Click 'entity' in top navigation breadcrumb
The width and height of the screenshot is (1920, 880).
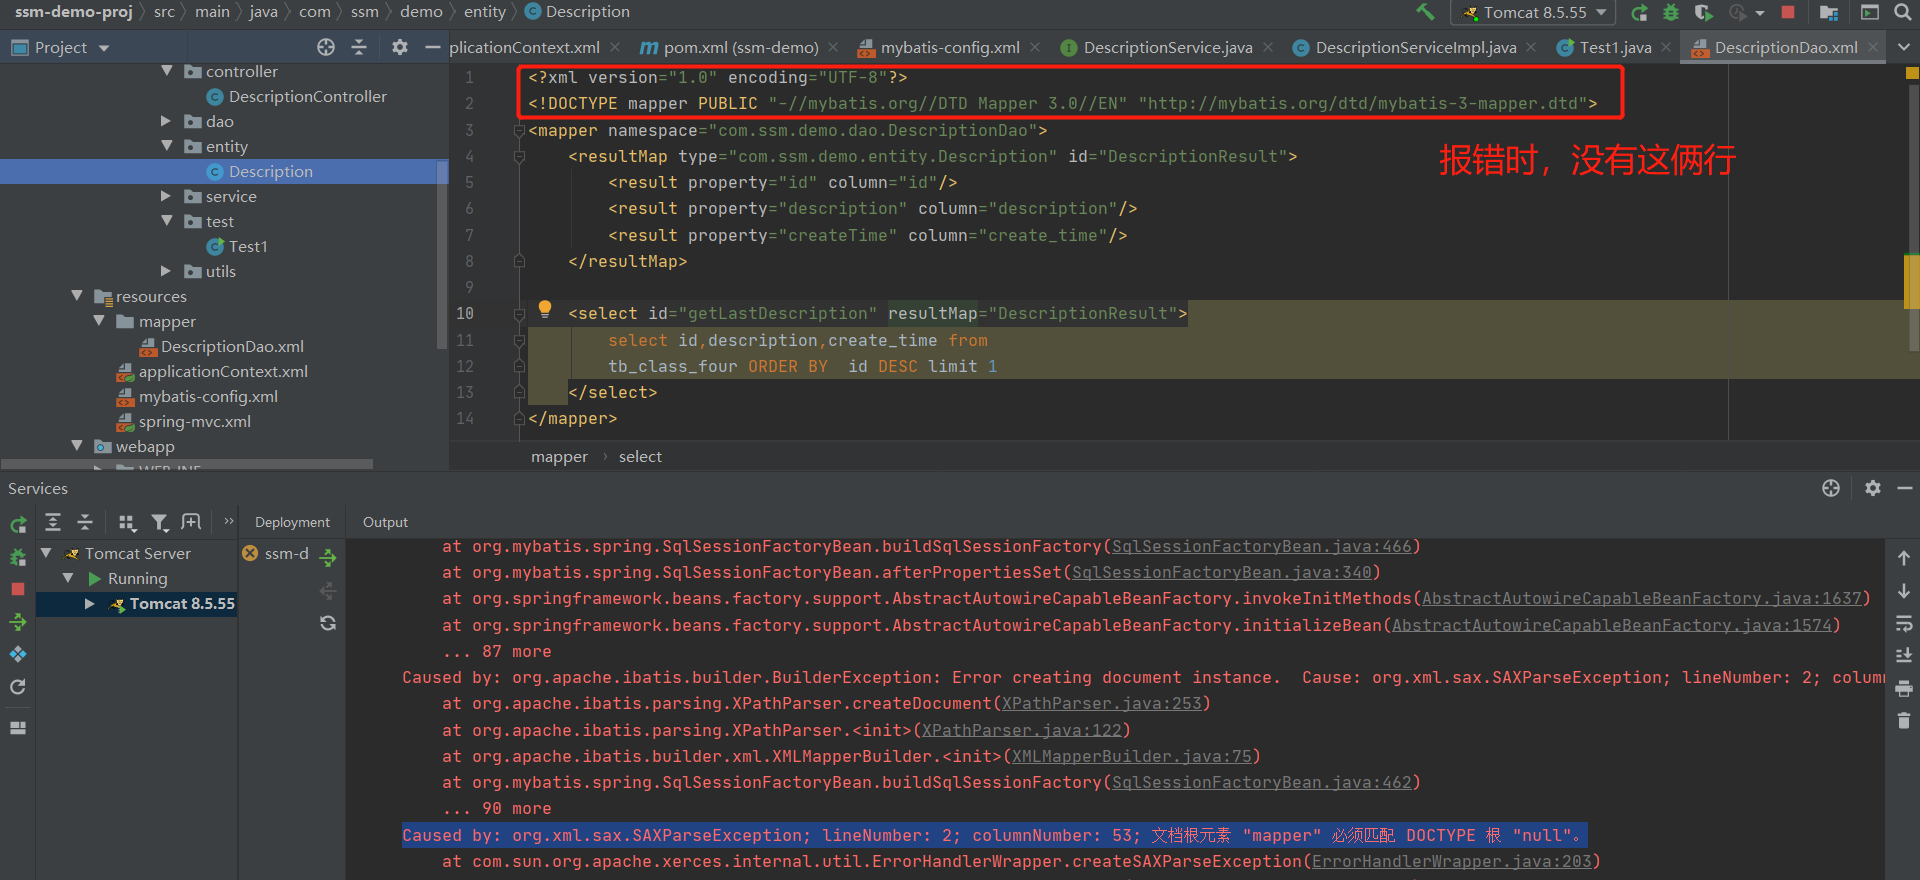[x=485, y=12]
